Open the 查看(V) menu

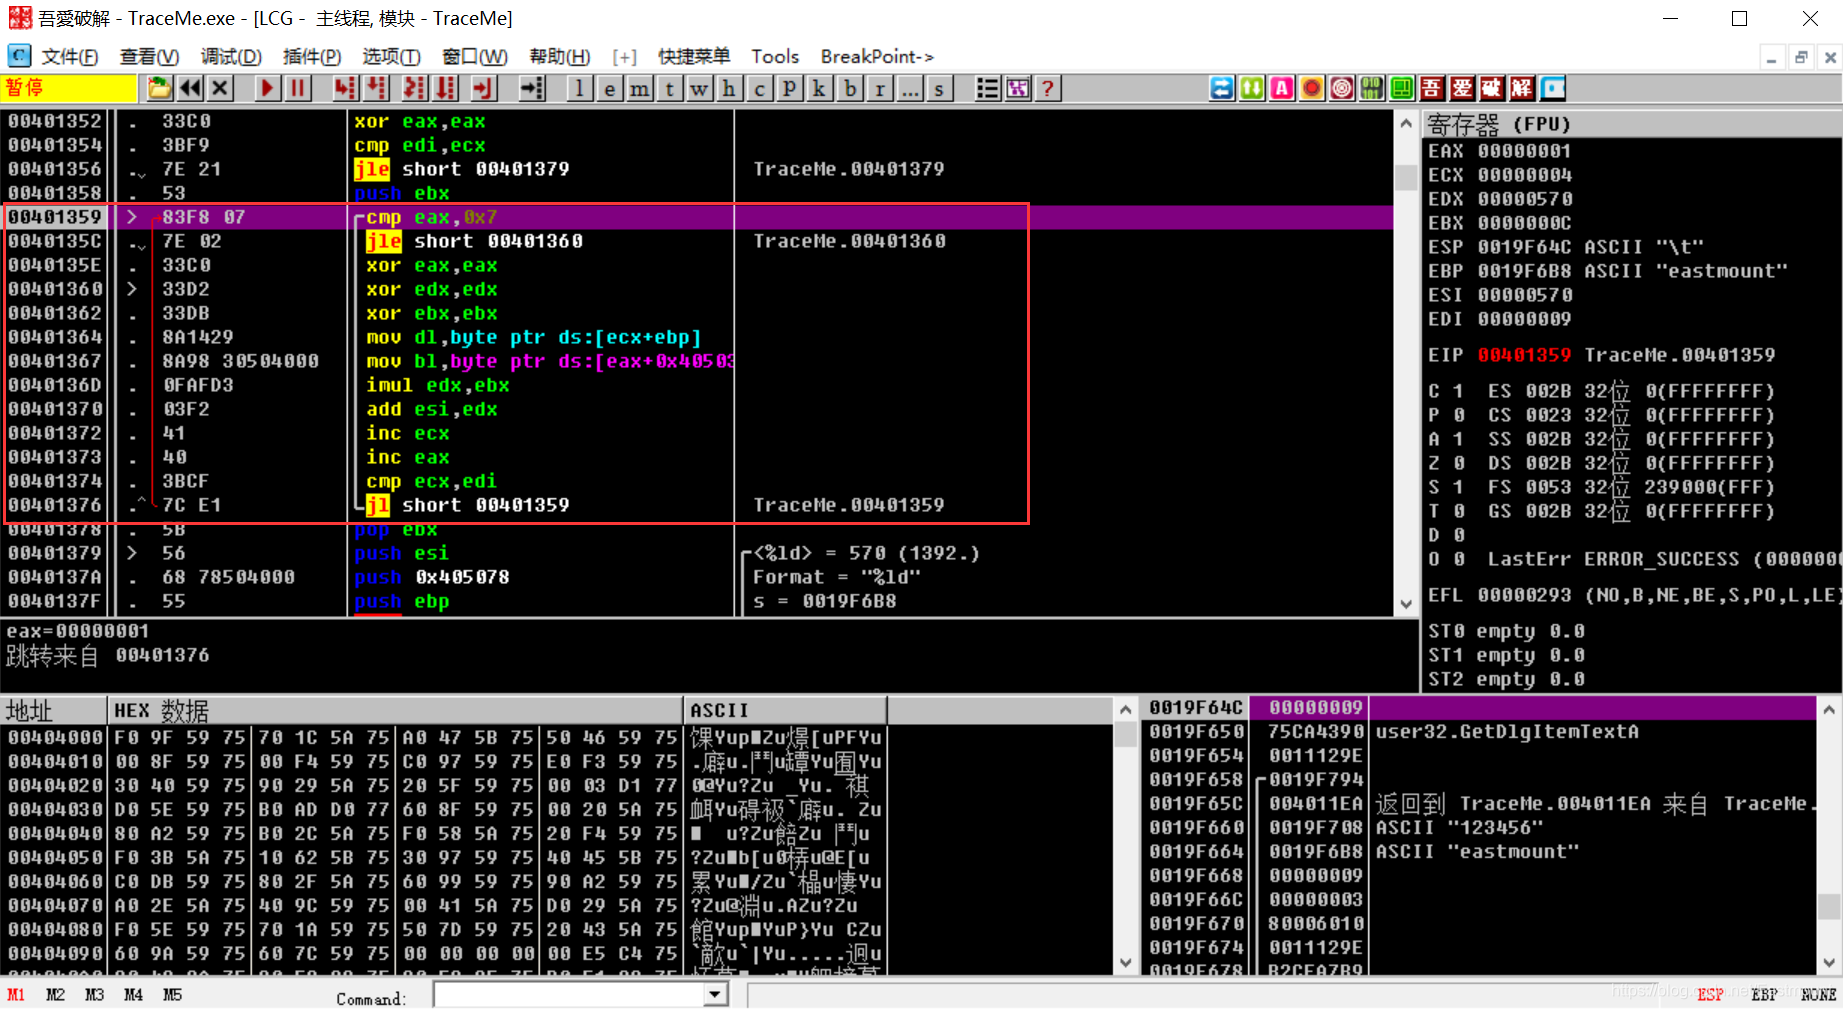[149, 57]
